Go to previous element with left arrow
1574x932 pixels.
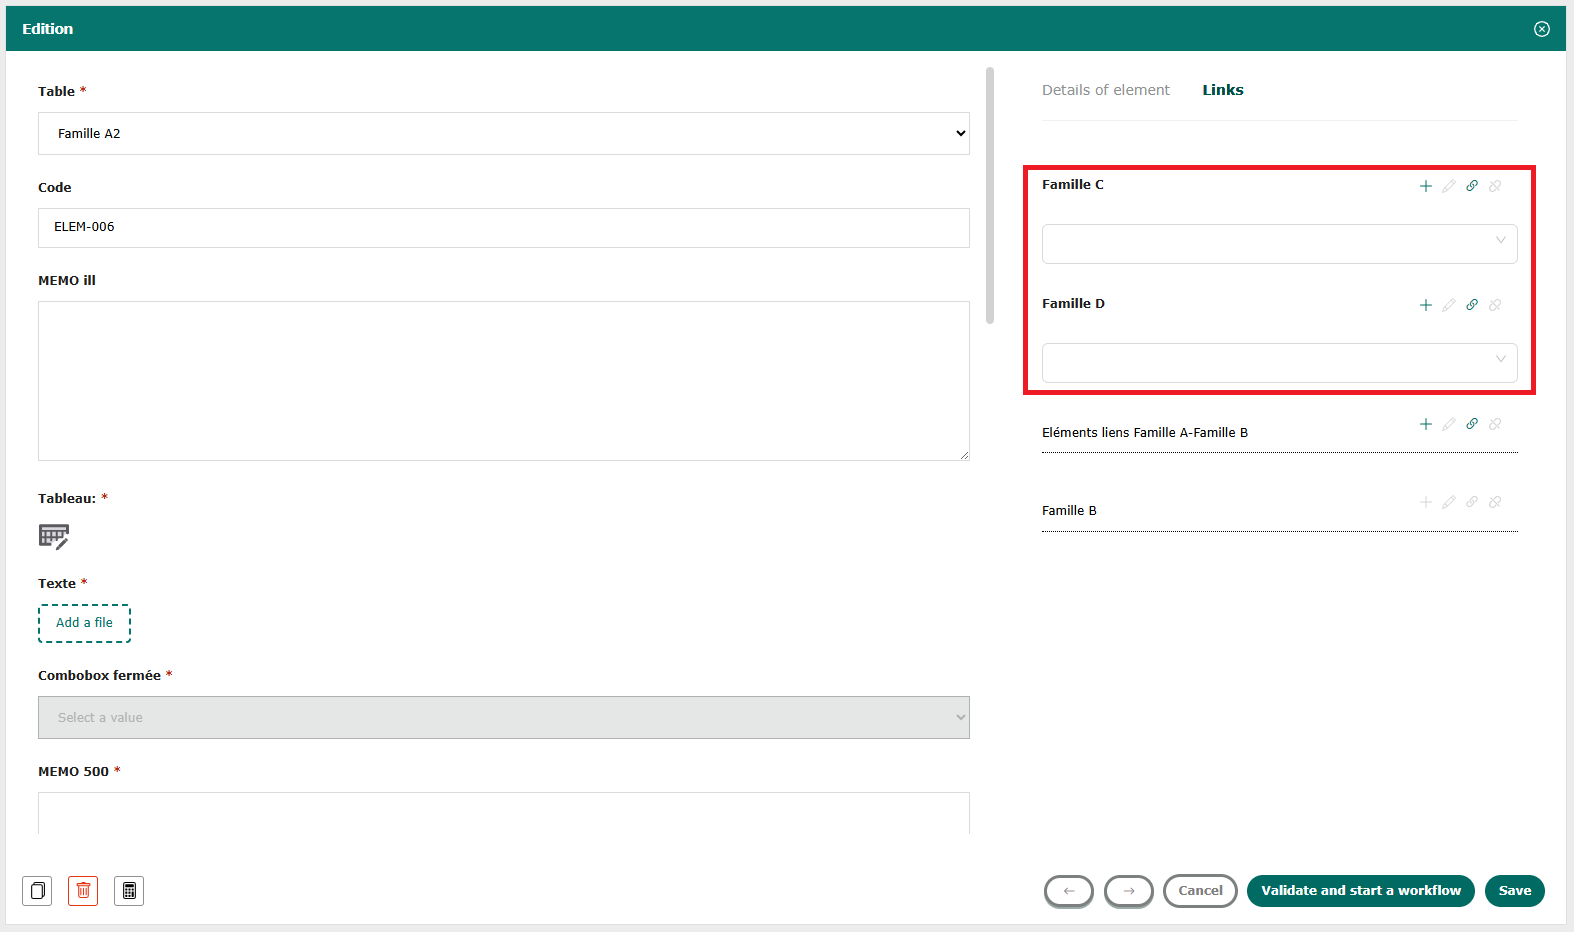click(1068, 891)
